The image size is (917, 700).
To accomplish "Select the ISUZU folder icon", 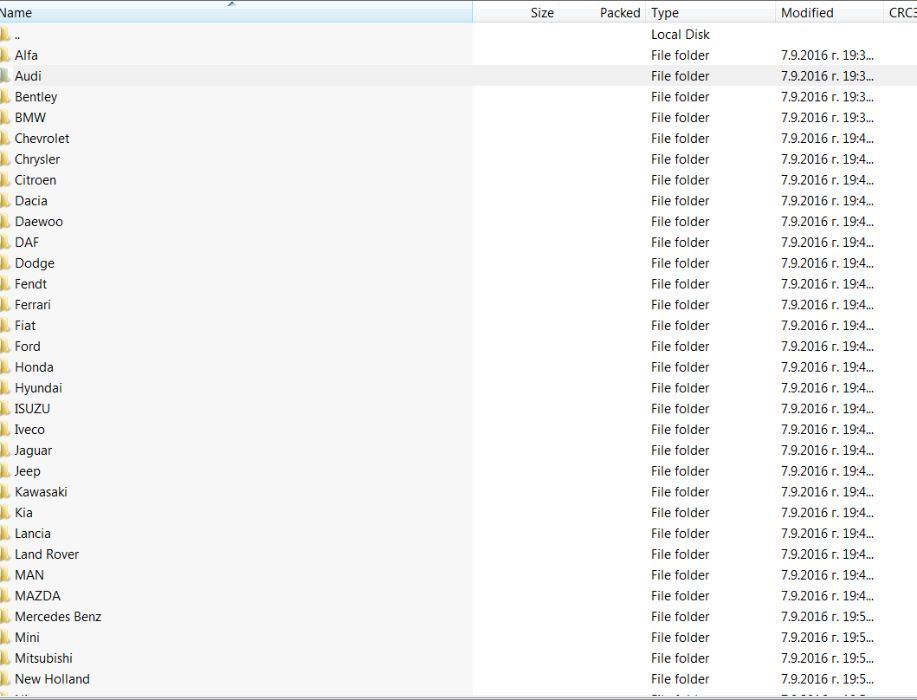I will (x=5, y=409).
